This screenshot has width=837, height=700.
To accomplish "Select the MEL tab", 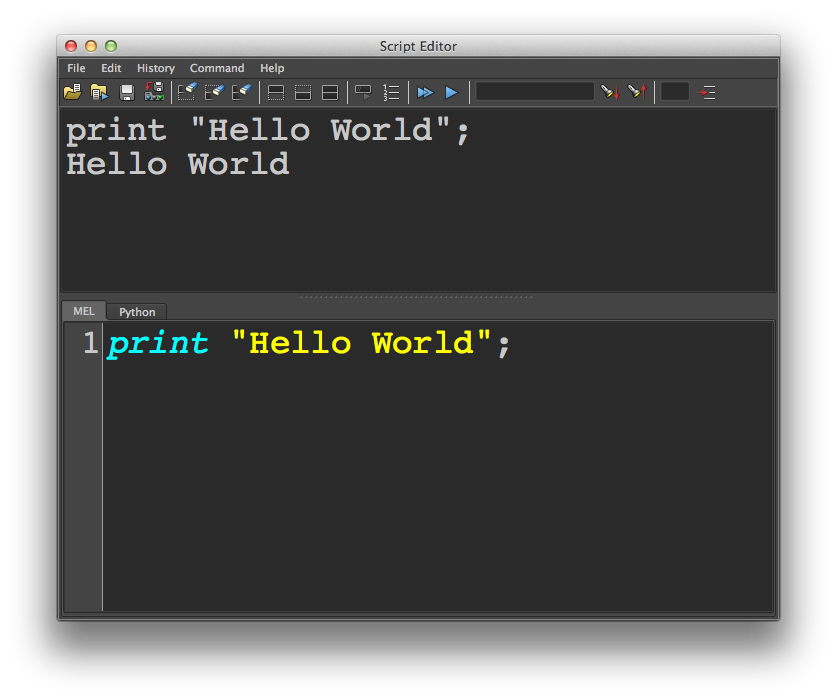I will pyautogui.click(x=83, y=311).
